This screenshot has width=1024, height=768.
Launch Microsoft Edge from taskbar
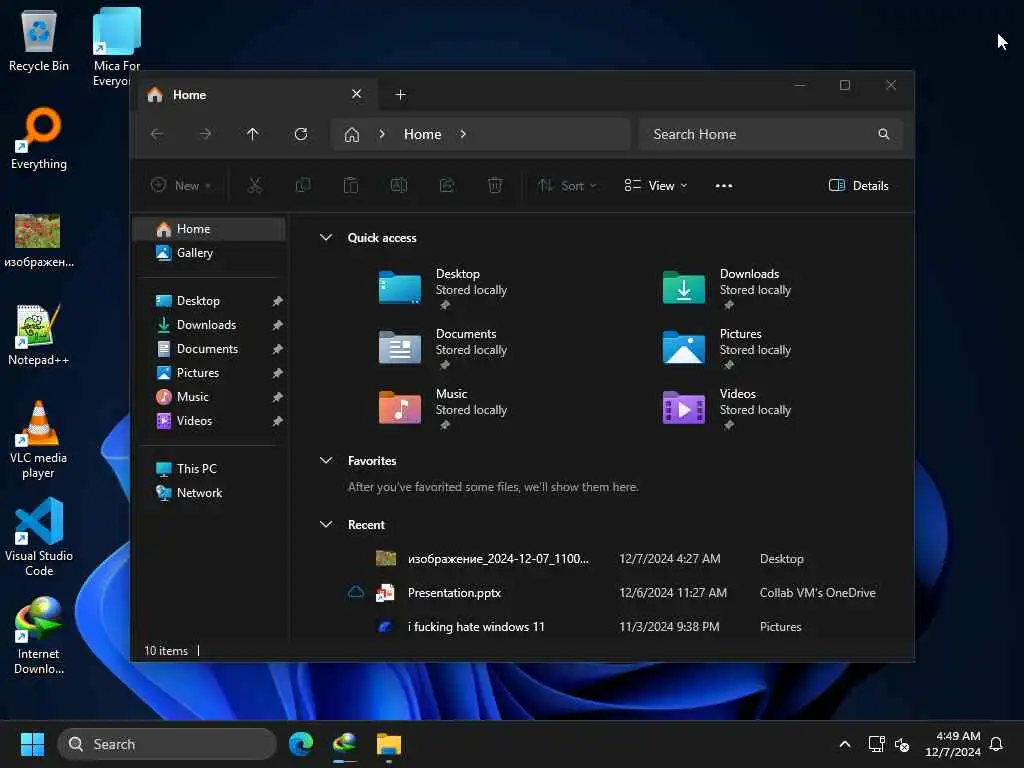point(301,744)
